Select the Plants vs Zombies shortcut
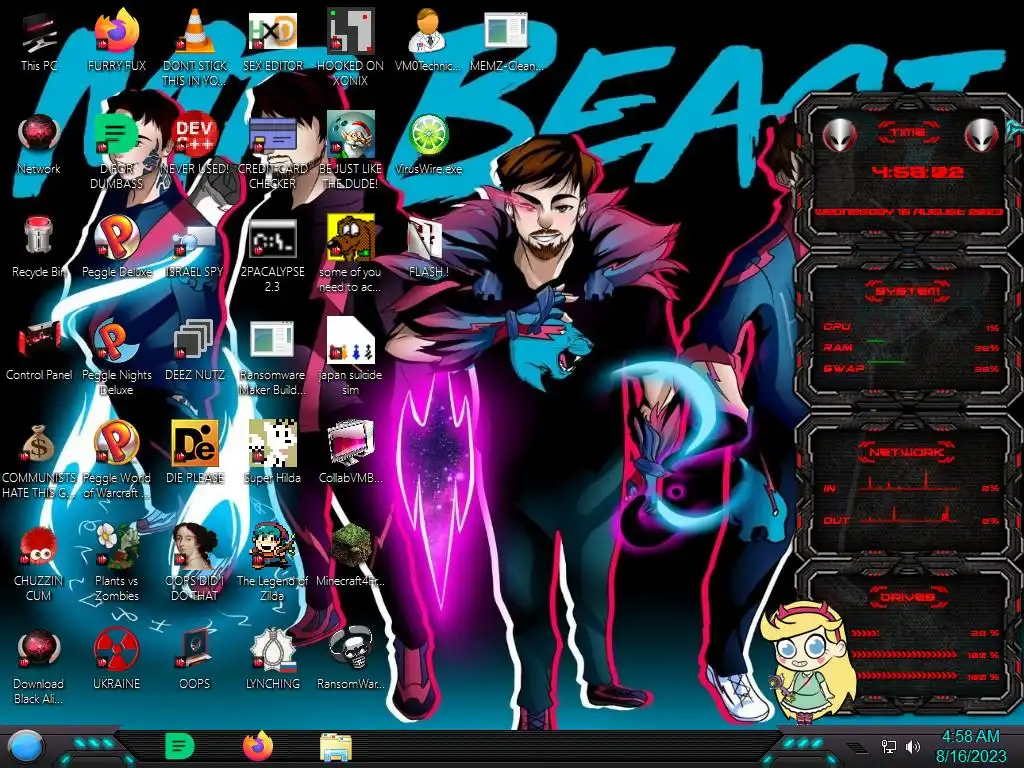Viewport: 1024px width, 768px height. tap(117, 546)
